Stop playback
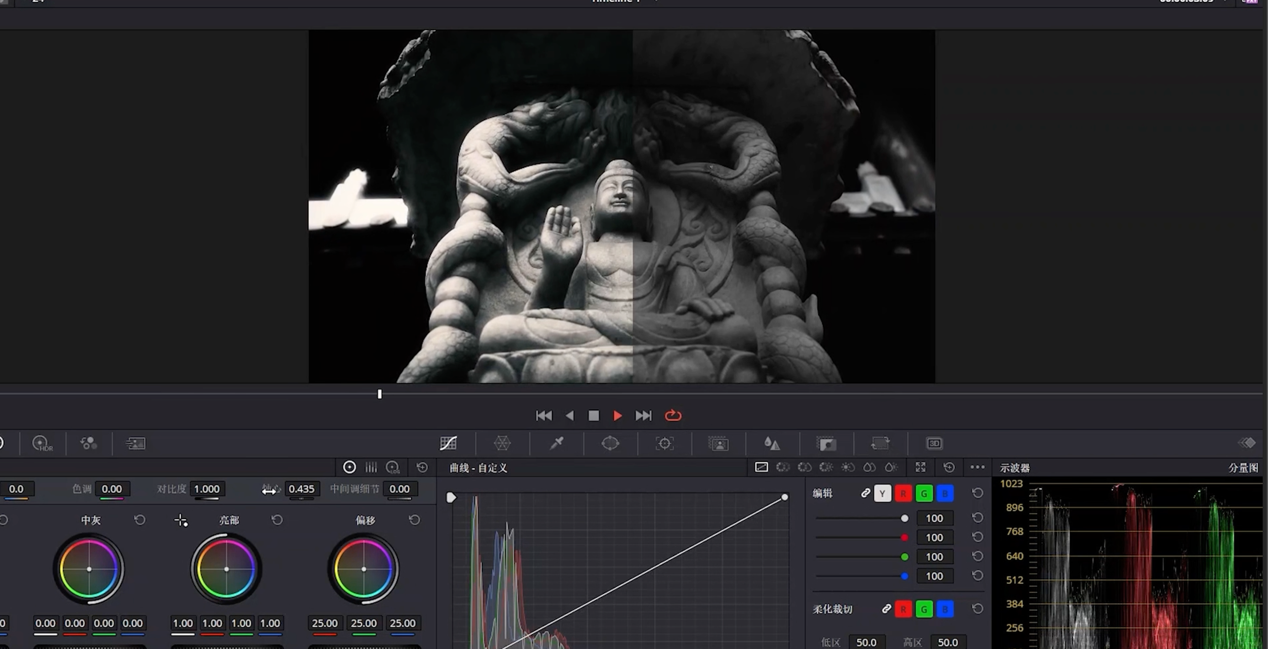The image size is (1268, 649). tap(594, 415)
